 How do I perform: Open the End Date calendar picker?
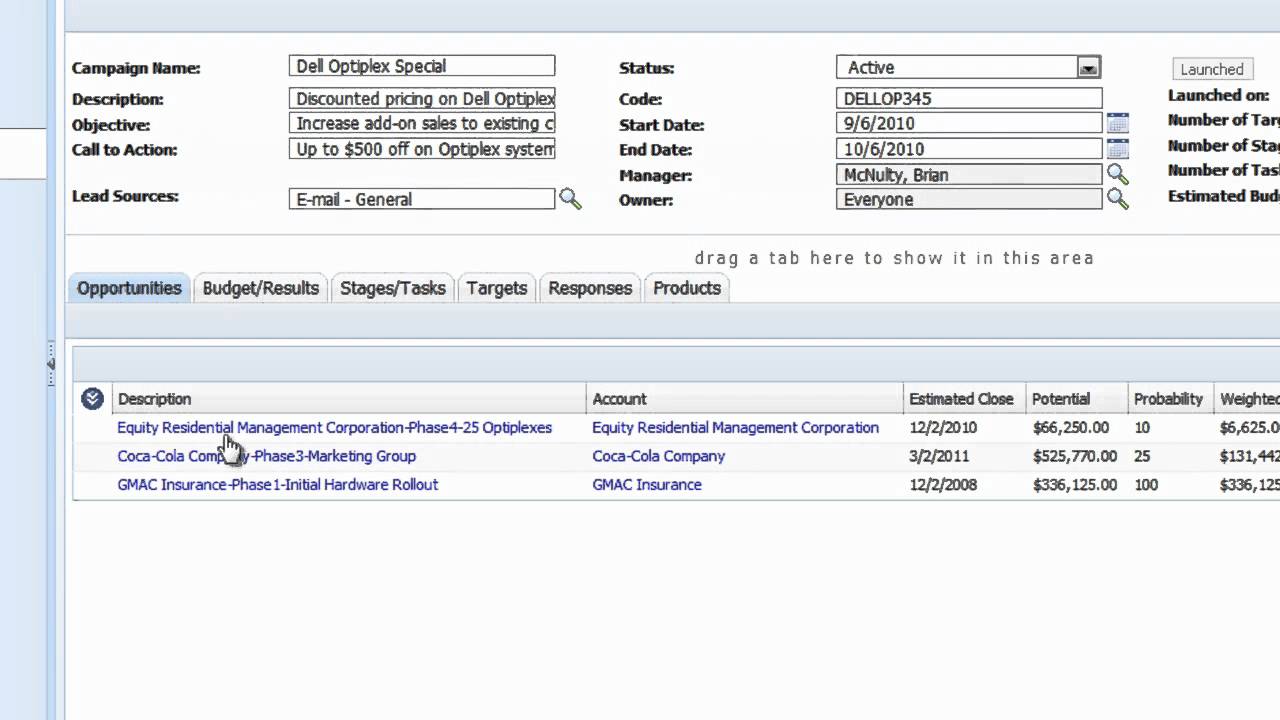pos(1117,149)
